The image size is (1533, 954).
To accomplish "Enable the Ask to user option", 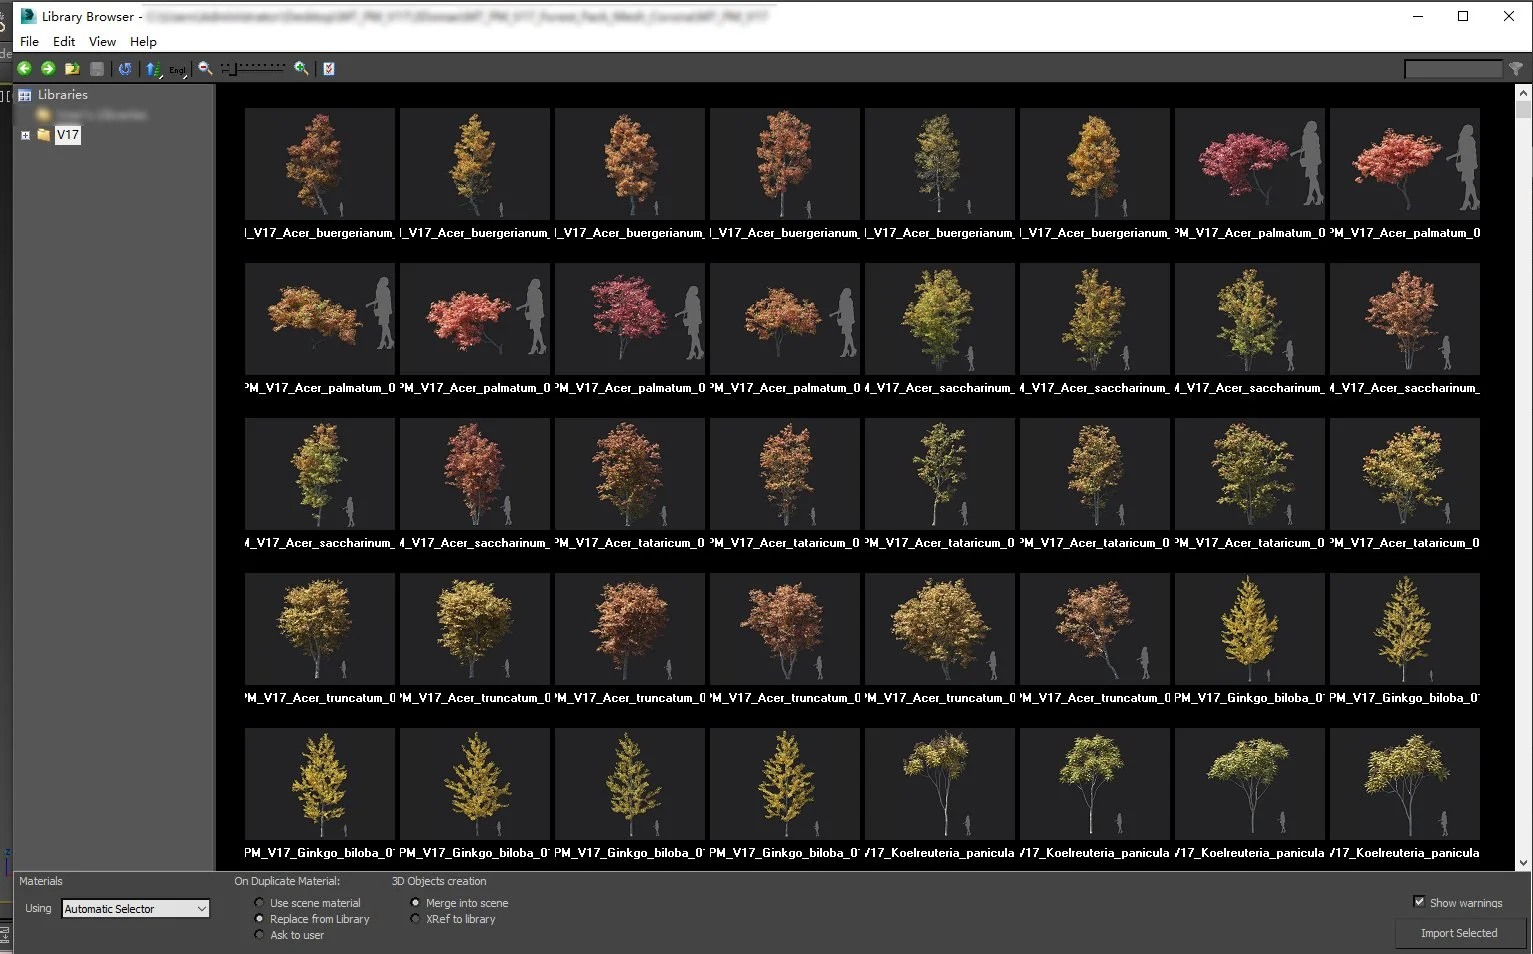I will (259, 935).
